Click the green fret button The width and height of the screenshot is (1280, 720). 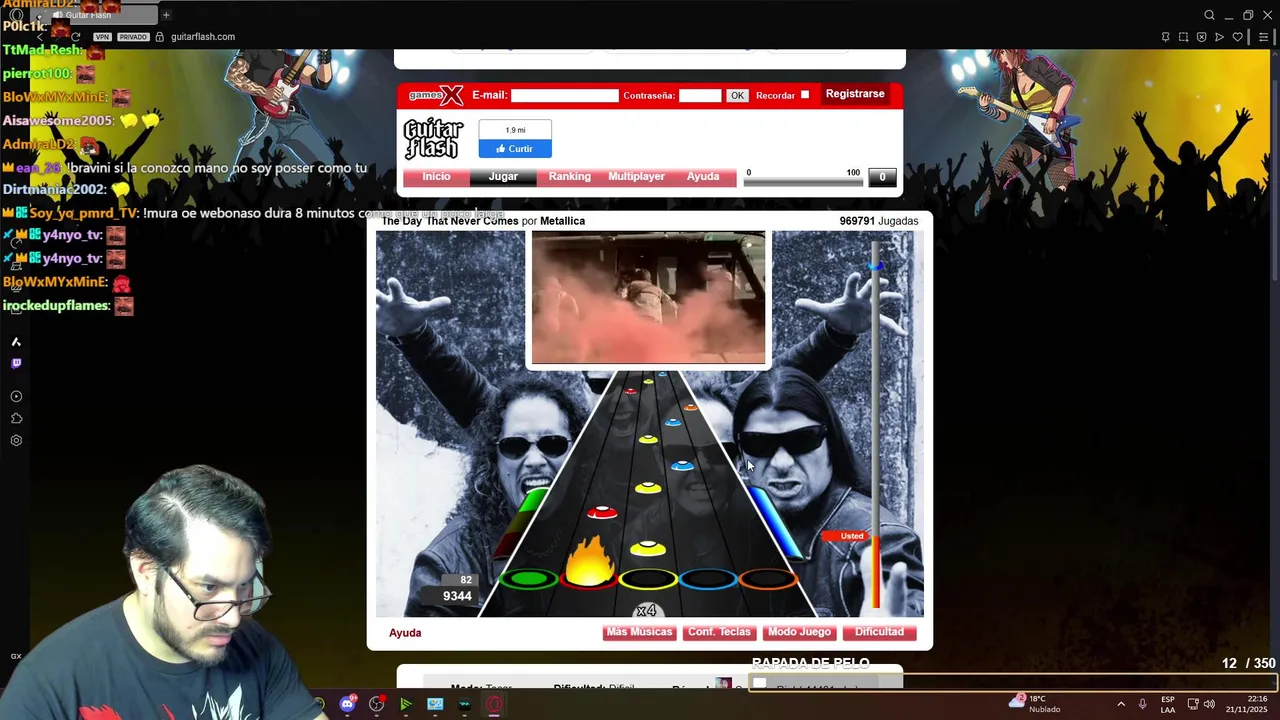528,578
